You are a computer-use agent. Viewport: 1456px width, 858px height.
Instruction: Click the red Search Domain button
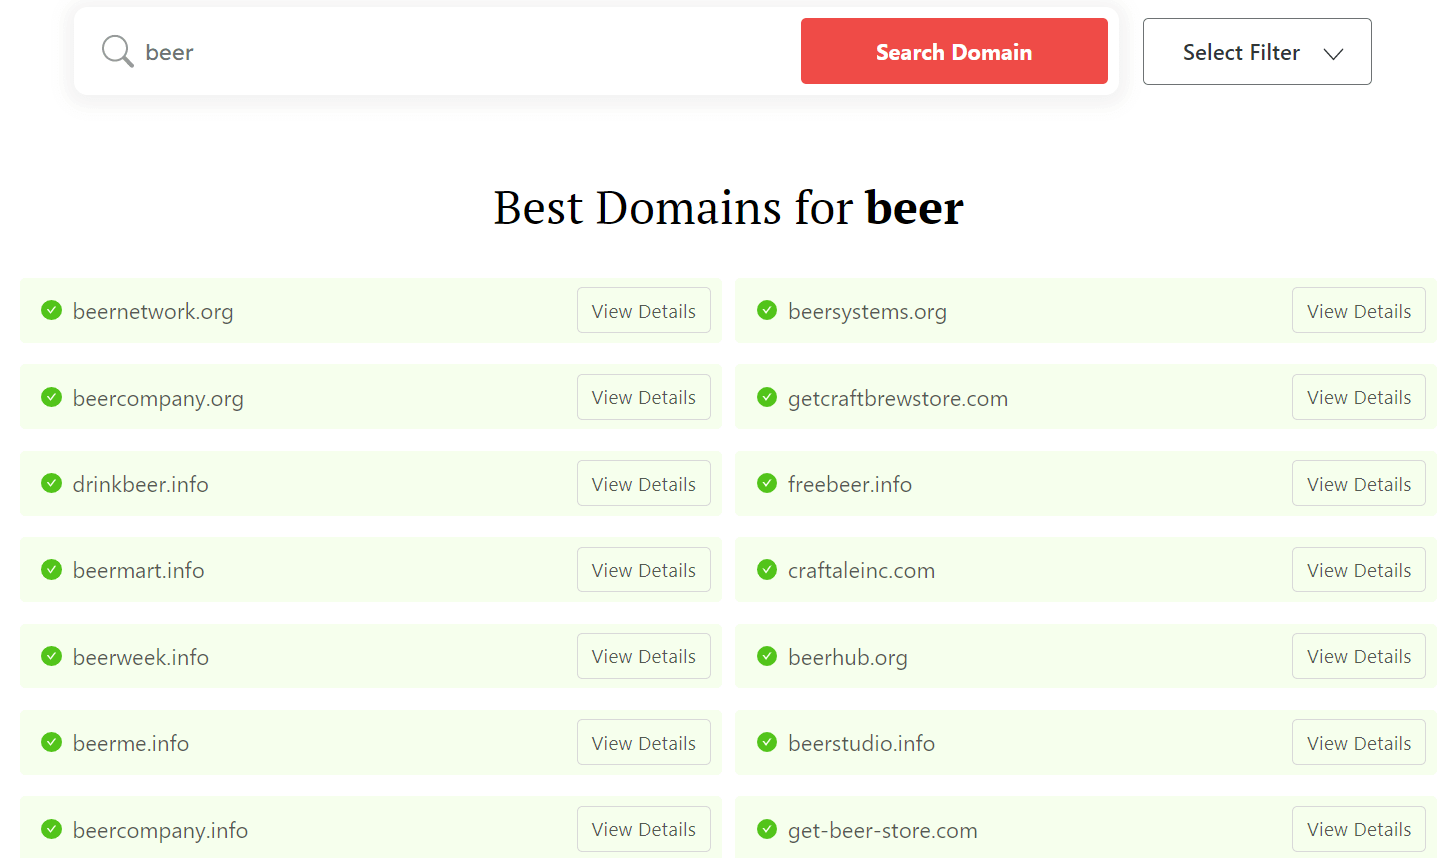(x=954, y=51)
